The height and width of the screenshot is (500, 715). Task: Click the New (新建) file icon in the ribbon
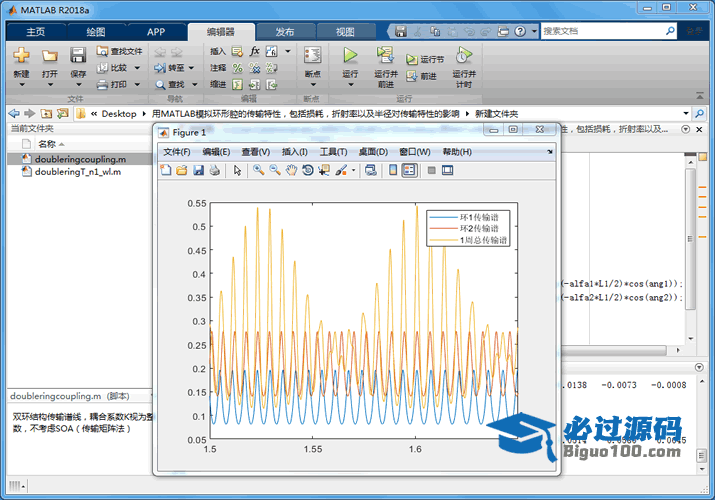[21, 56]
